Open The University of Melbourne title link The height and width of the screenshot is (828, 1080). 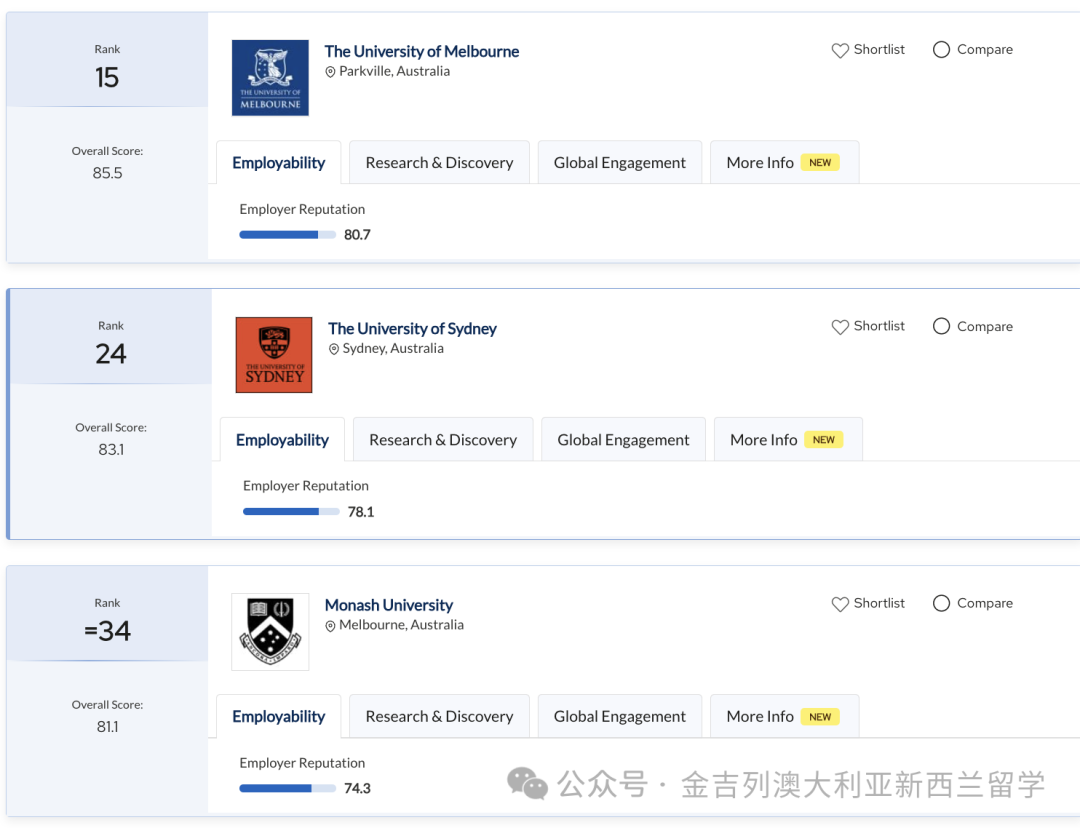click(421, 51)
